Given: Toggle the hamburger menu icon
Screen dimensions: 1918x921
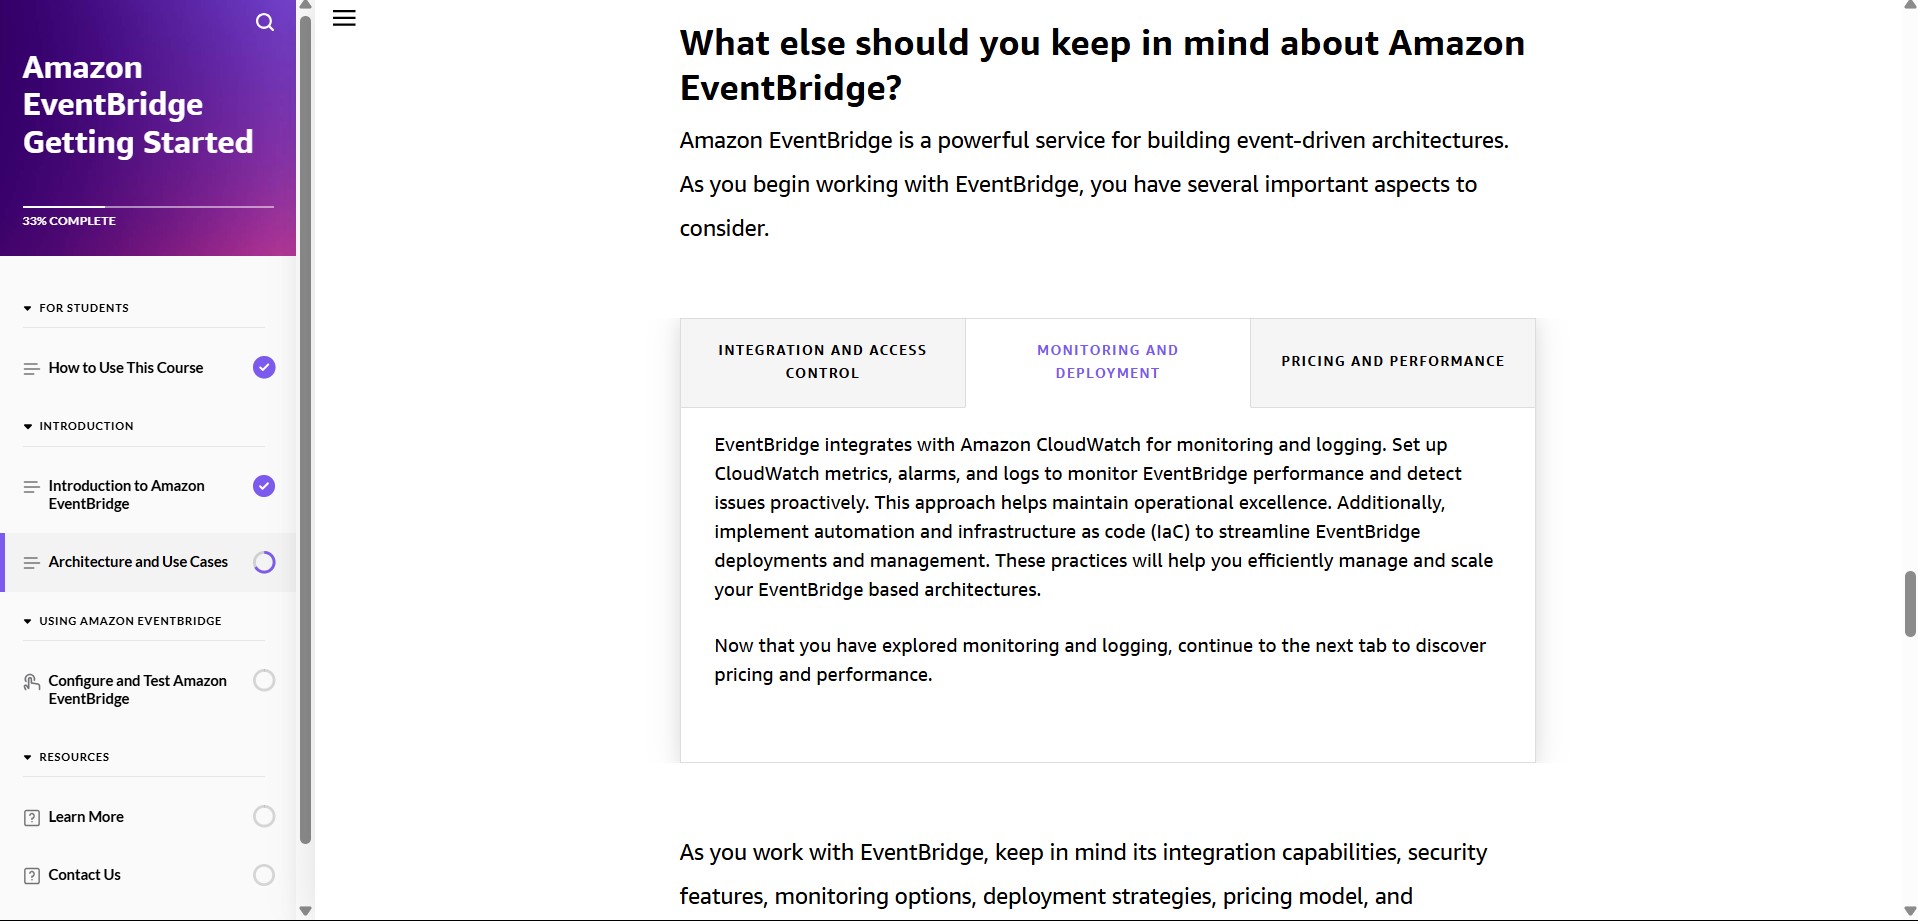Looking at the screenshot, I should pos(344,18).
